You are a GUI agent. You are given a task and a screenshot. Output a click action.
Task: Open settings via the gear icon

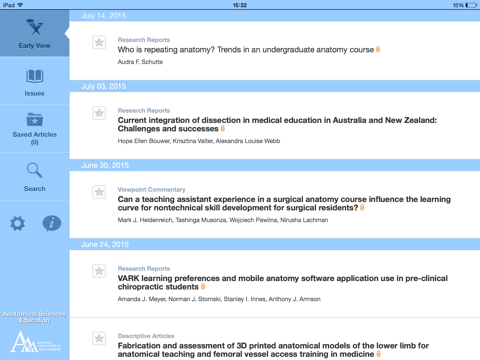17,223
